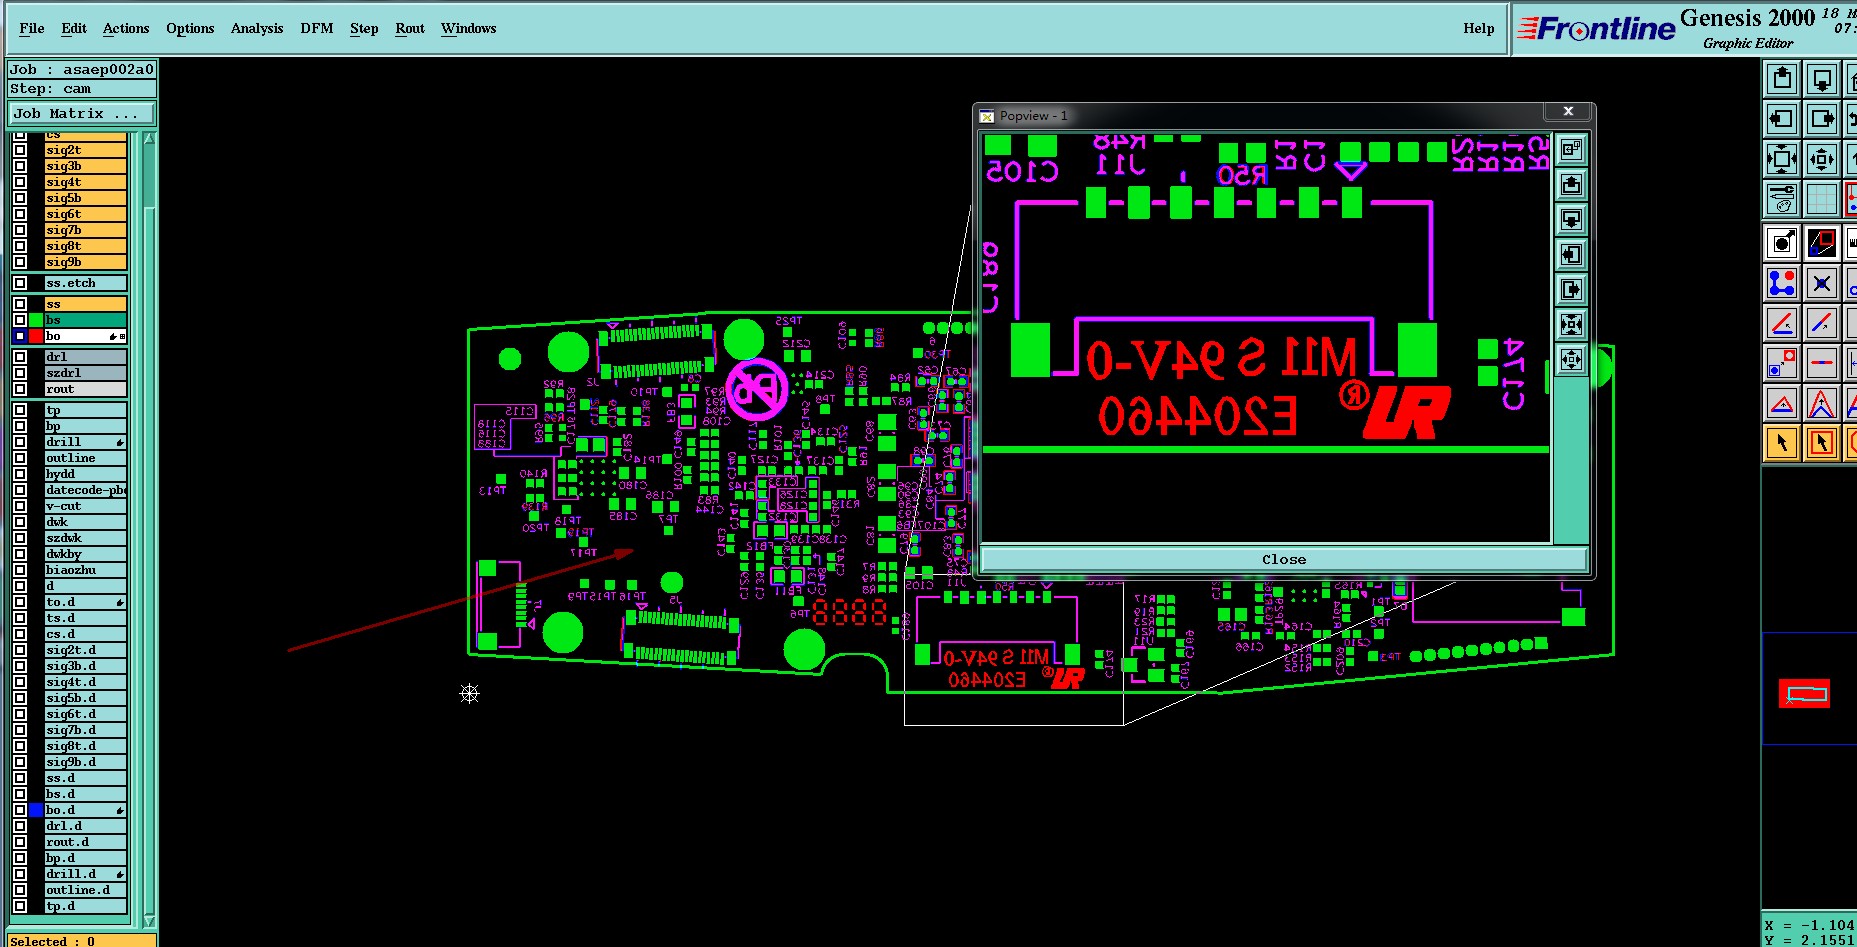Select the single red triangle tool
This screenshot has width=1857, height=947.
point(1782,403)
